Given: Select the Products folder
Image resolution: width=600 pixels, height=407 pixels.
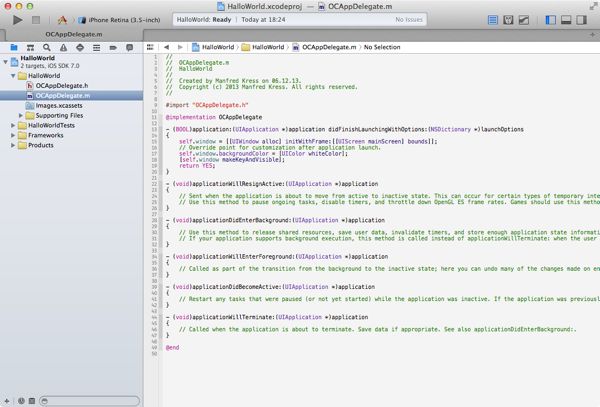Looking at the screenshot, I should pos(72,145).
